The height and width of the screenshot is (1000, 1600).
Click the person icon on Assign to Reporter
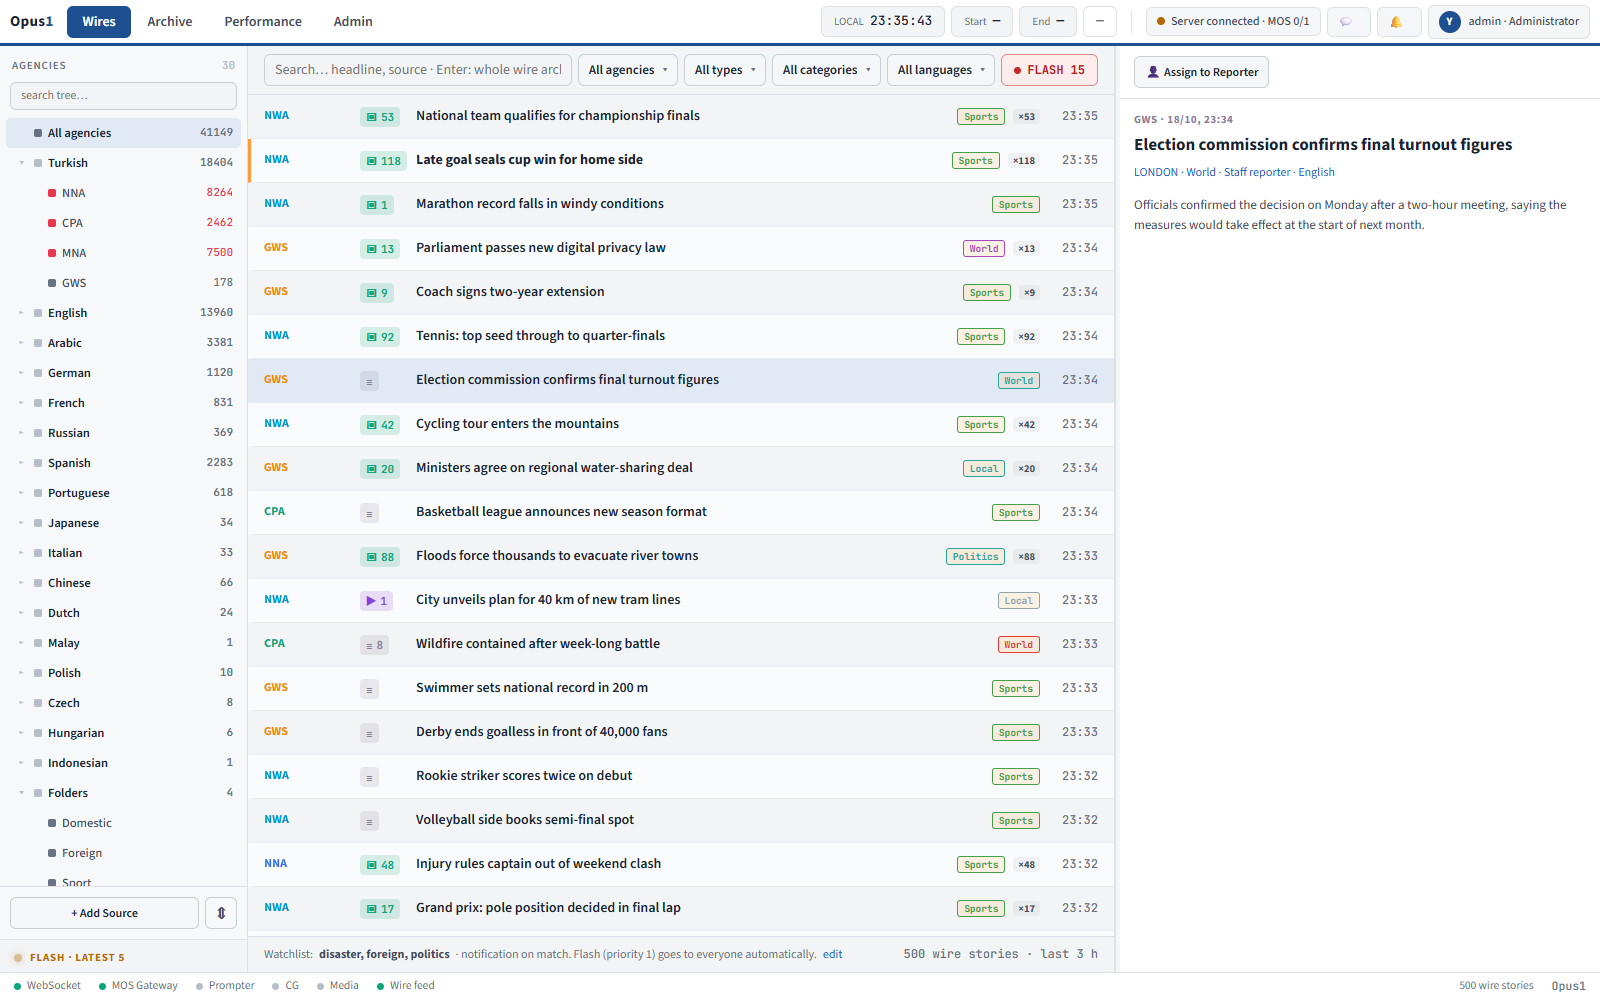(1152, 72)
